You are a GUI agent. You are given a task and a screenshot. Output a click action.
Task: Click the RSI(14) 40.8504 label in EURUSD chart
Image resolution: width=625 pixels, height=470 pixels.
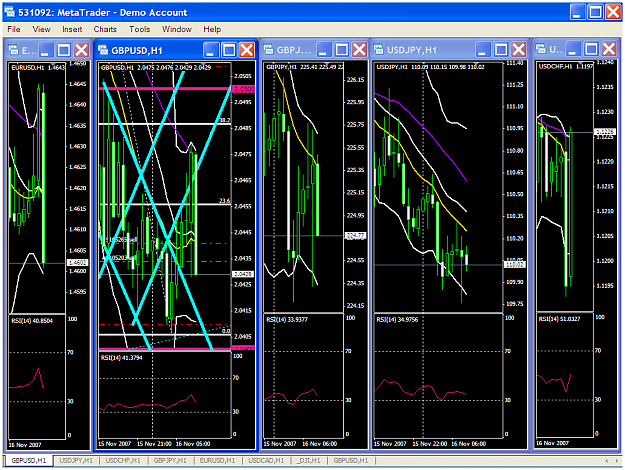point(32,321)
